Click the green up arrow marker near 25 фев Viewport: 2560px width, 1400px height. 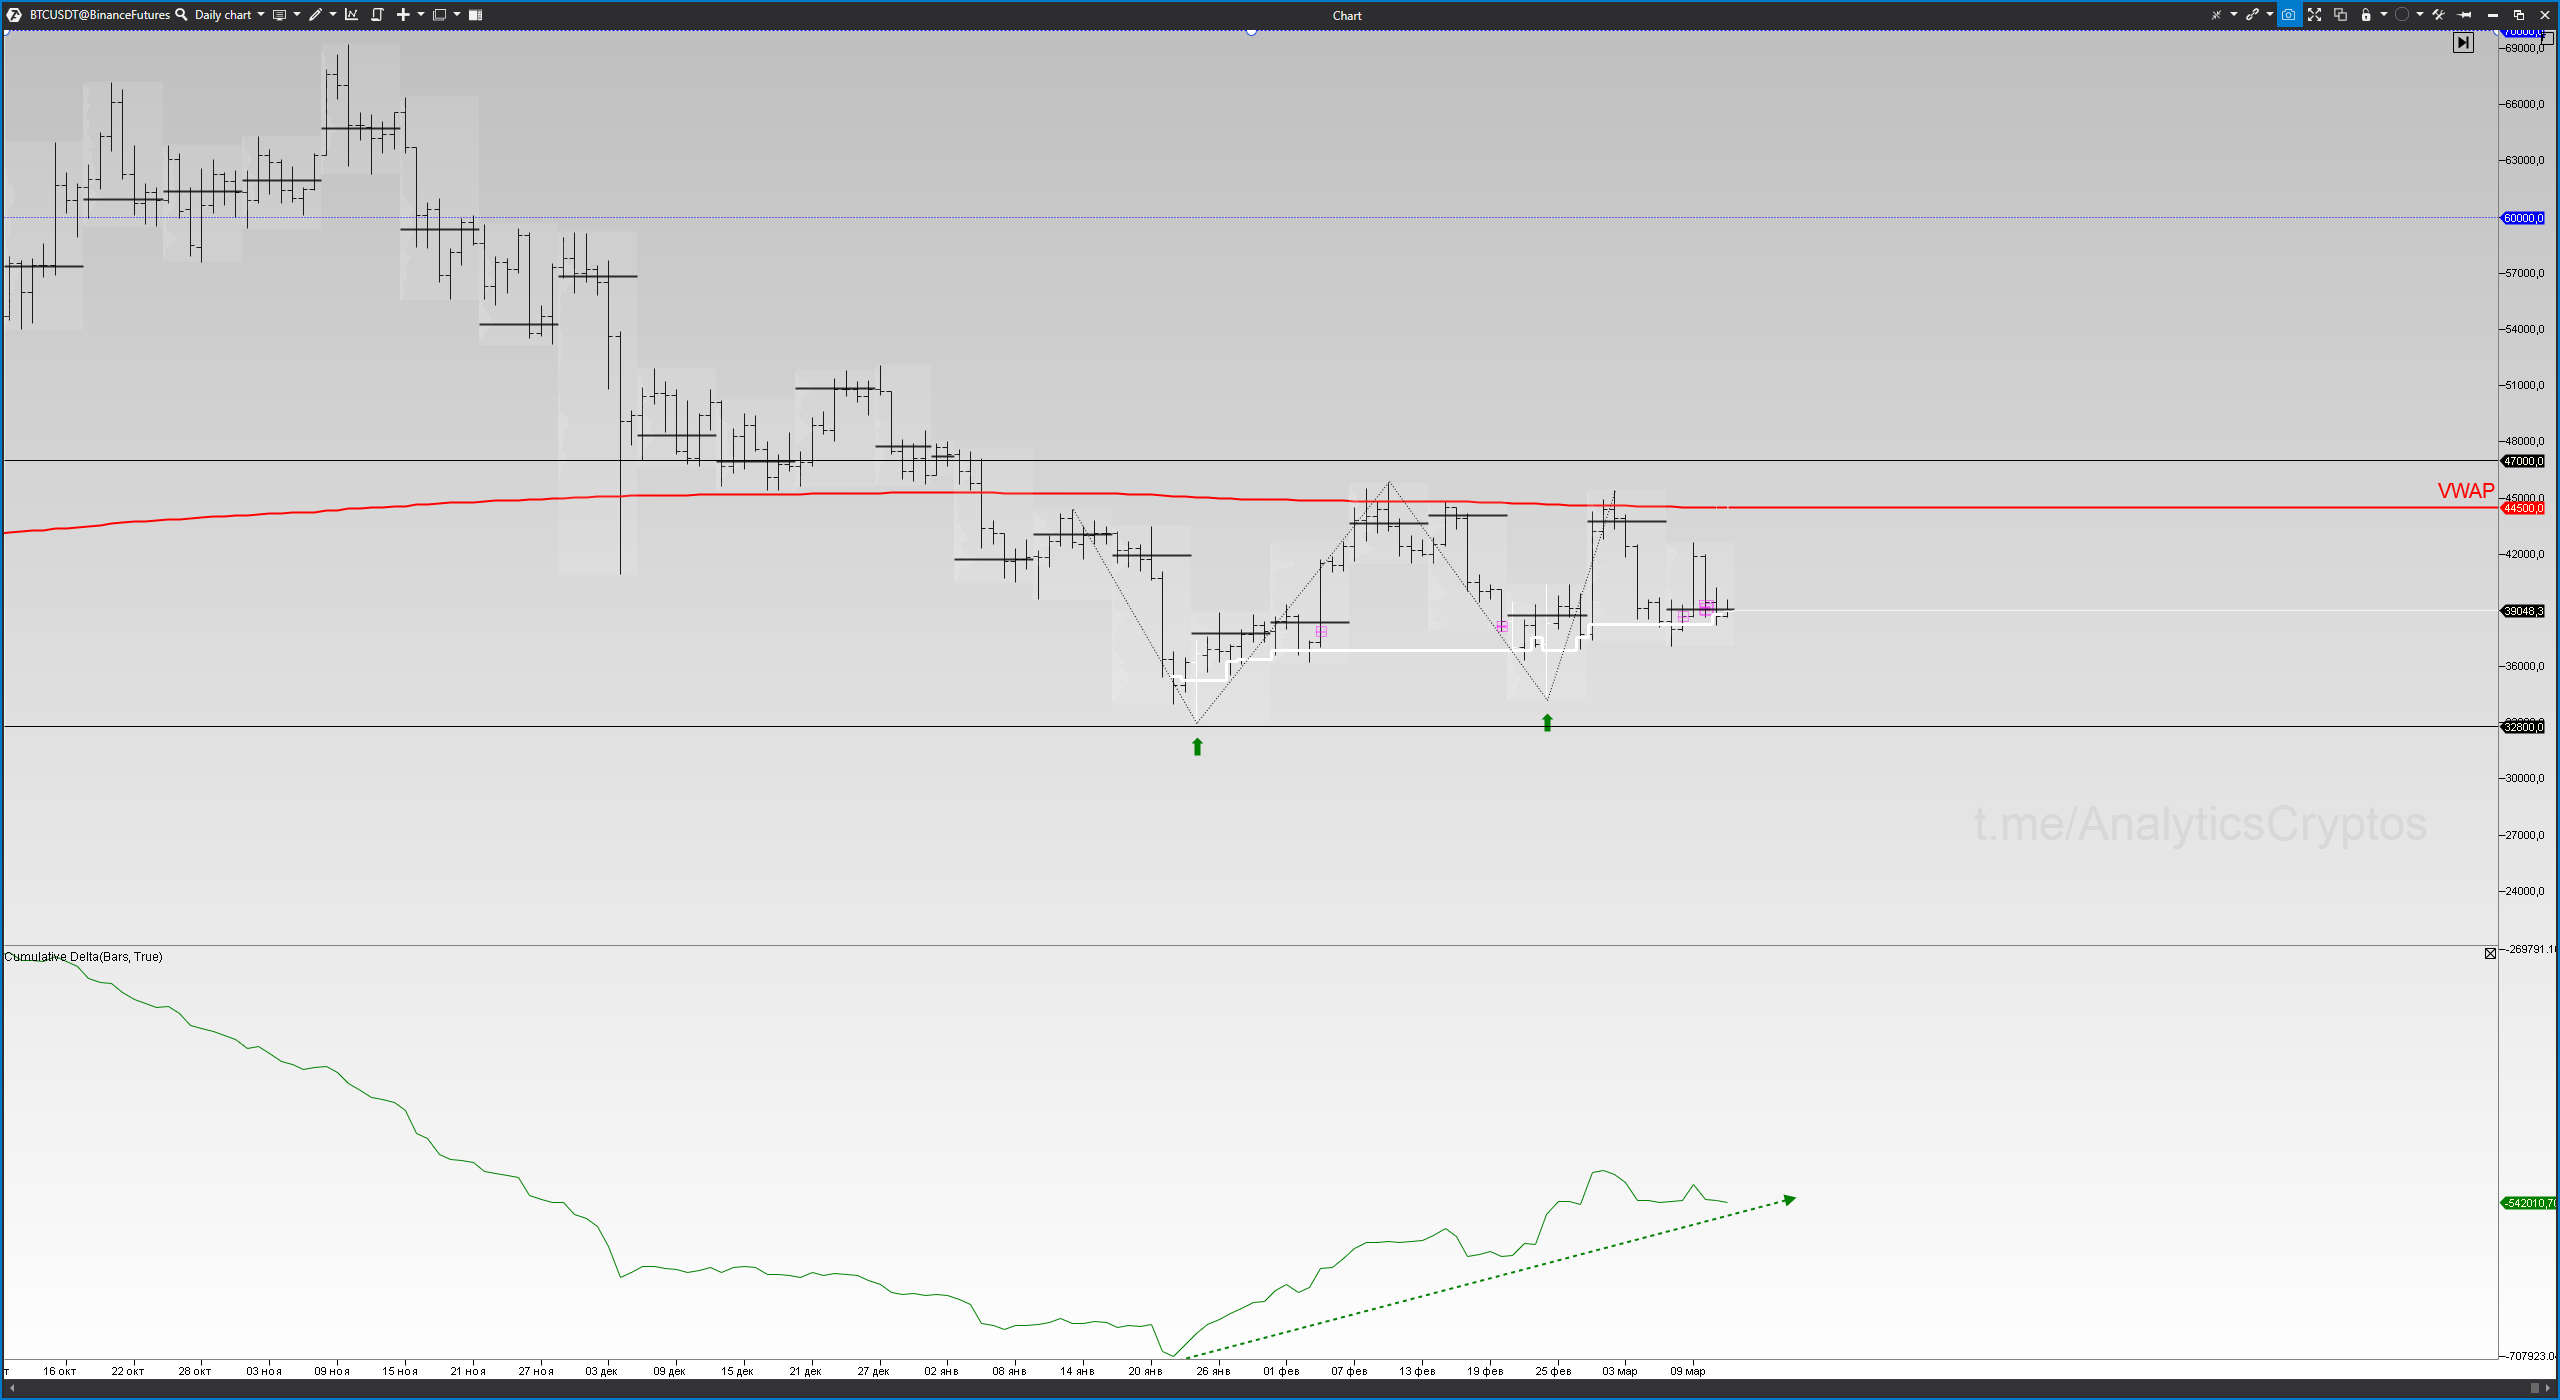[x=1547, y=723]
